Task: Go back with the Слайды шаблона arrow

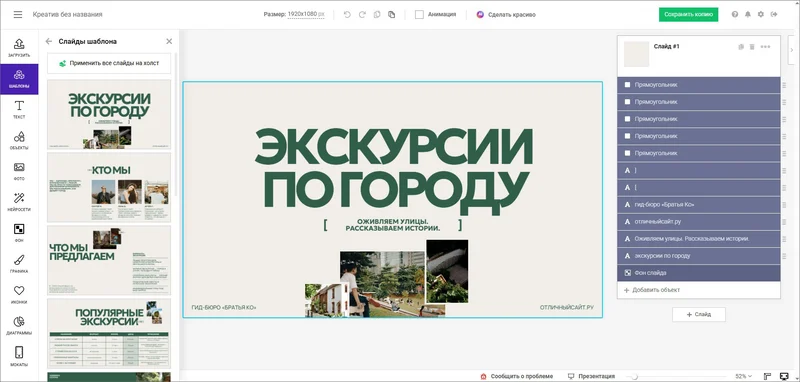Action: (x=49, y=41)
